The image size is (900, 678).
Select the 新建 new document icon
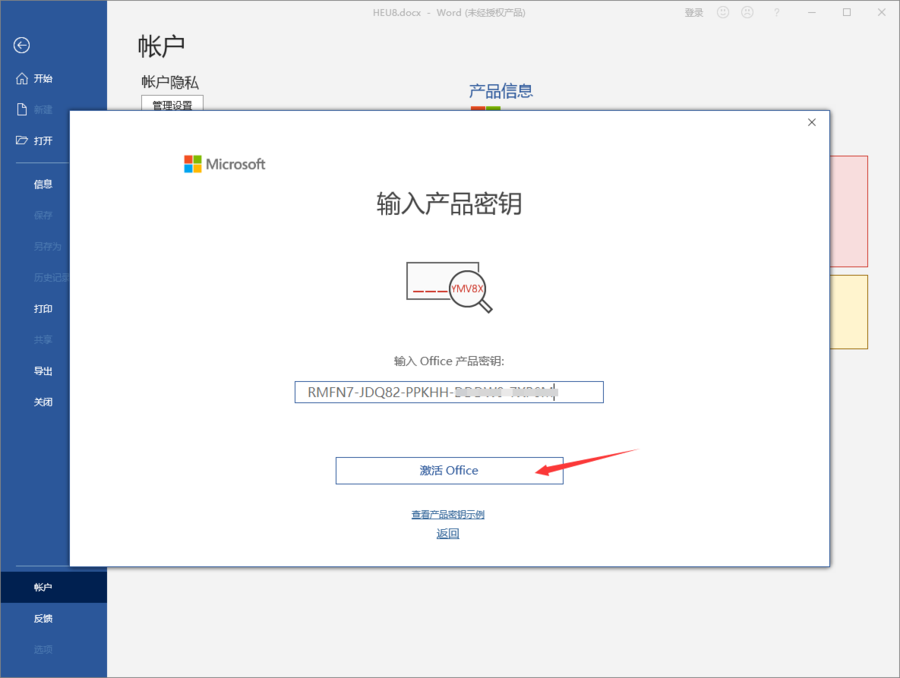click(x=22, y=109)
